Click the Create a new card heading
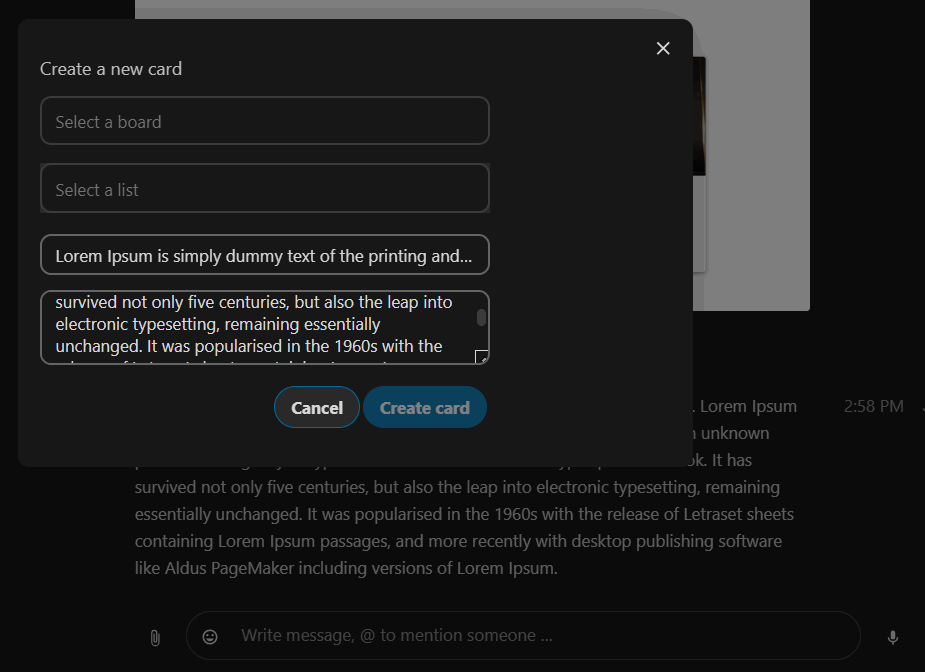This screenshot has height=672, width=925. point(111,69)
